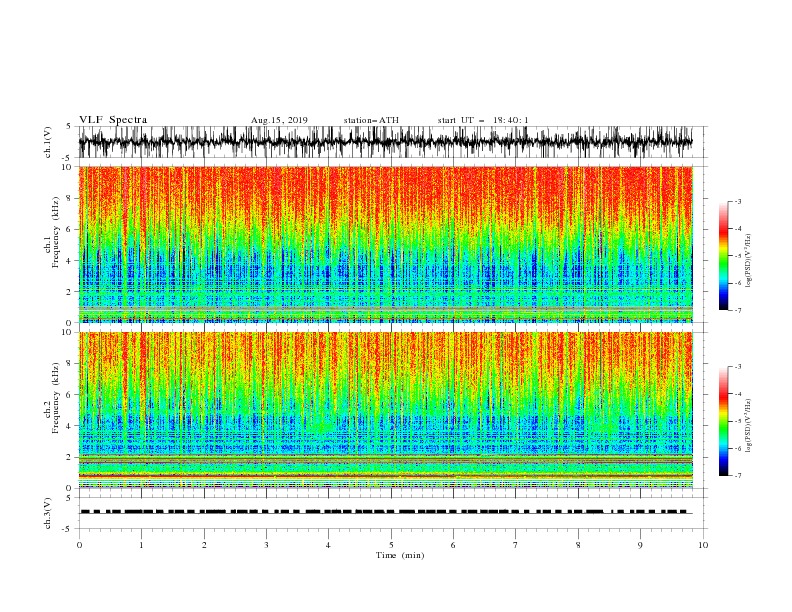This screenshot has height=612, width=792.
Task: Click the ch.1 voltage waveform trace
Action: (x=385, y=142)
